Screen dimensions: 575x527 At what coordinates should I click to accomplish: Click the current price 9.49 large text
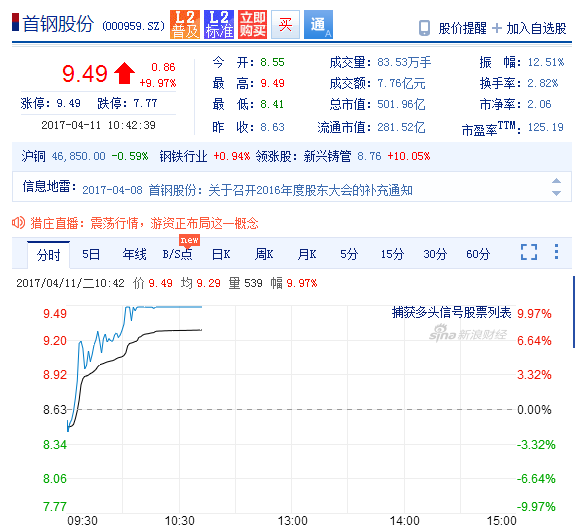tap(85, 74)
